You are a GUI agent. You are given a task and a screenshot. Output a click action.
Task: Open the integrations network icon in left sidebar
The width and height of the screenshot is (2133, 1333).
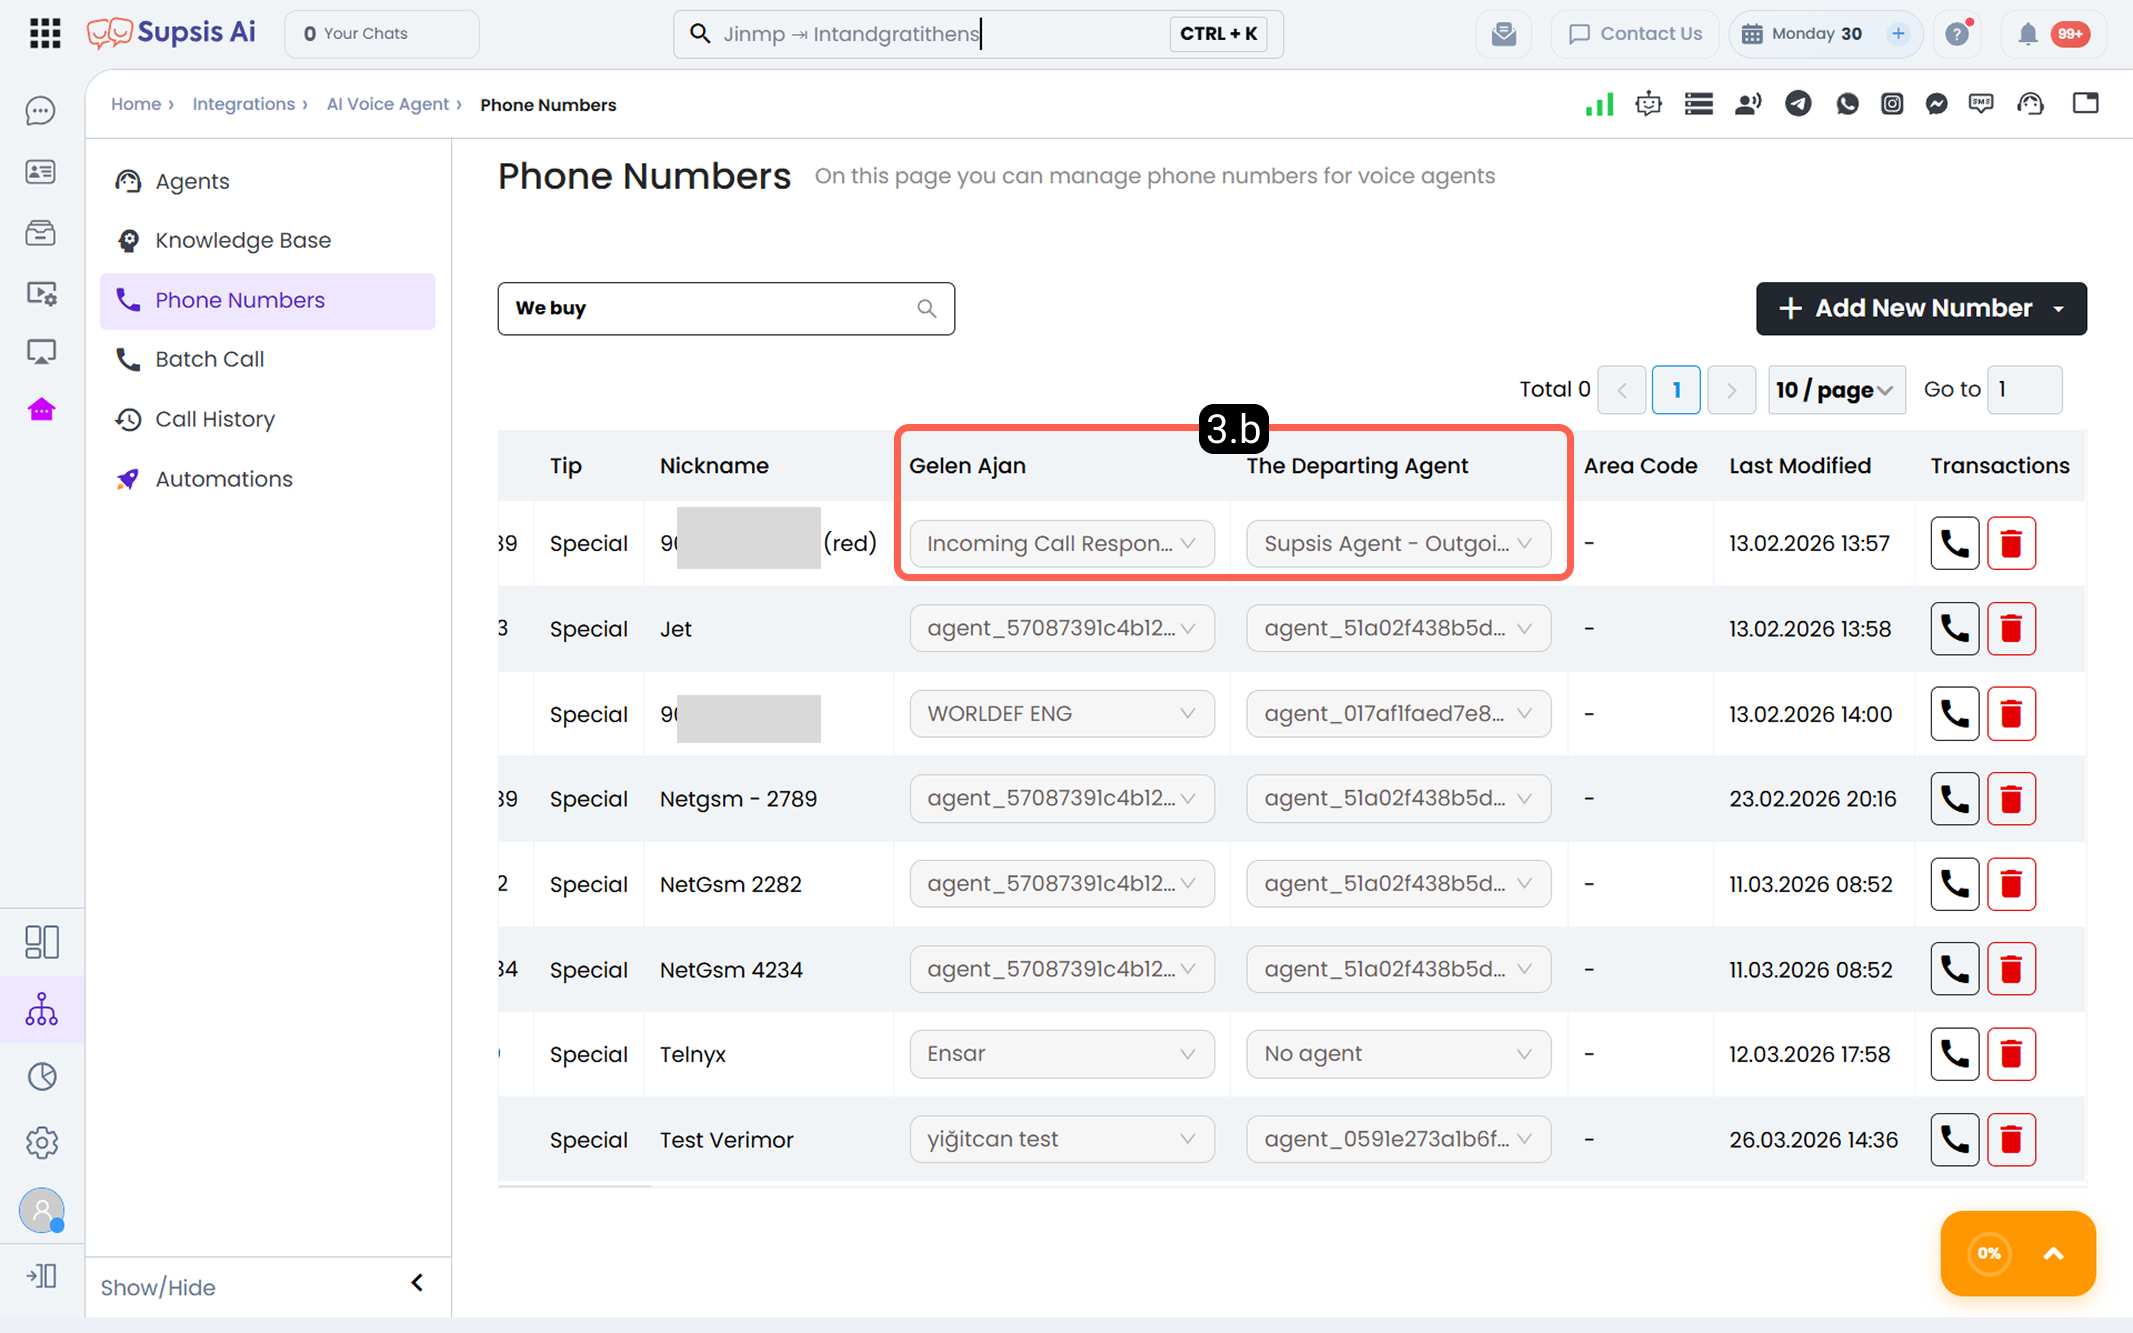[x=42, y=1009]
